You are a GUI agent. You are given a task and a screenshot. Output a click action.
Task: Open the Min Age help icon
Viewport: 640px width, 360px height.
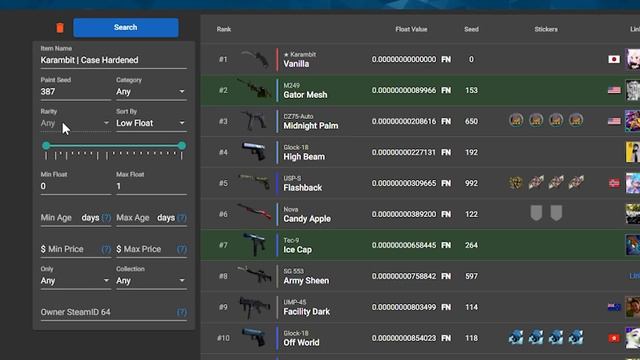point(106,218)
